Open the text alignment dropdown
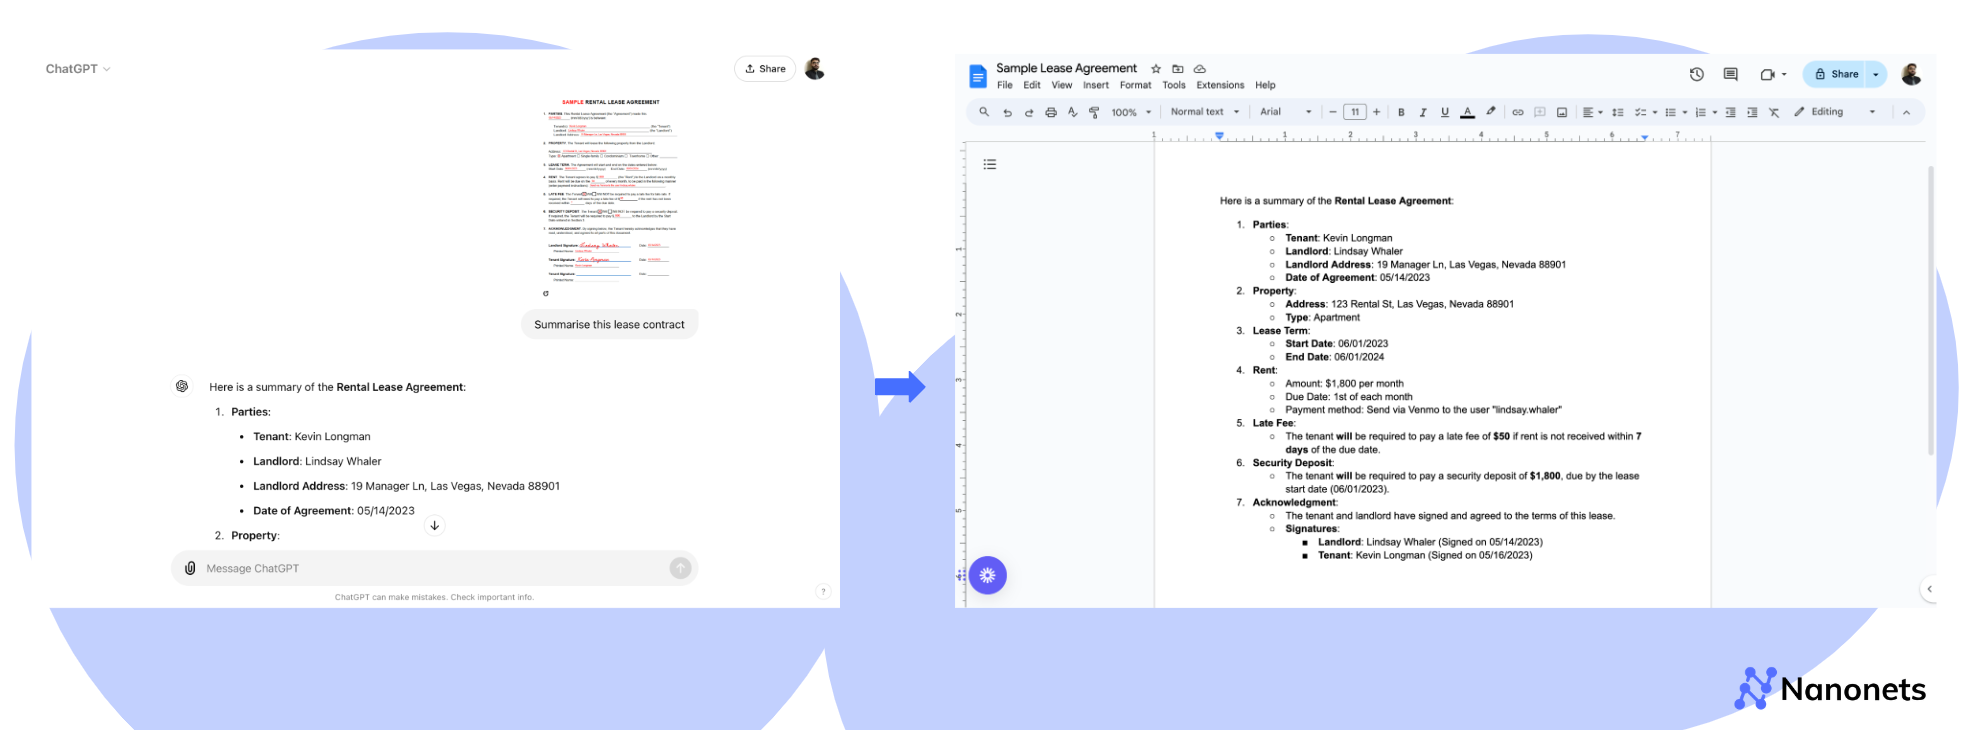This screenshot has height=730, width=1970. (x=1592, y=112)
